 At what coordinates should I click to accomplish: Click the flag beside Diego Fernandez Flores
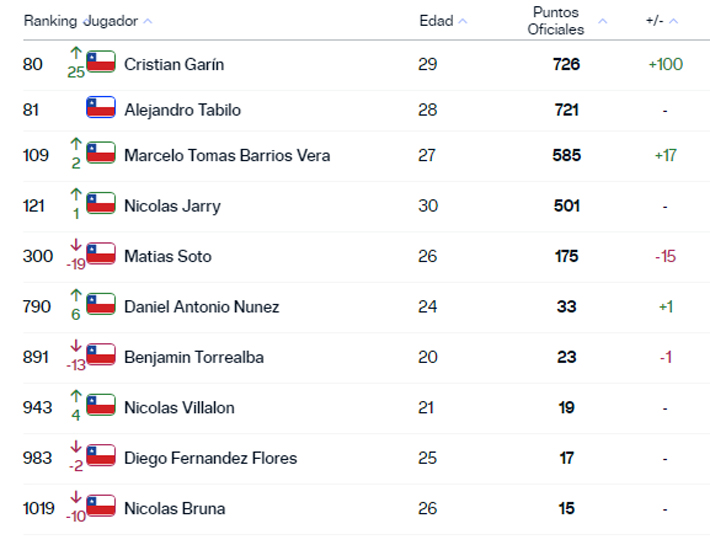pyautogui.click(x=101, y=456)
